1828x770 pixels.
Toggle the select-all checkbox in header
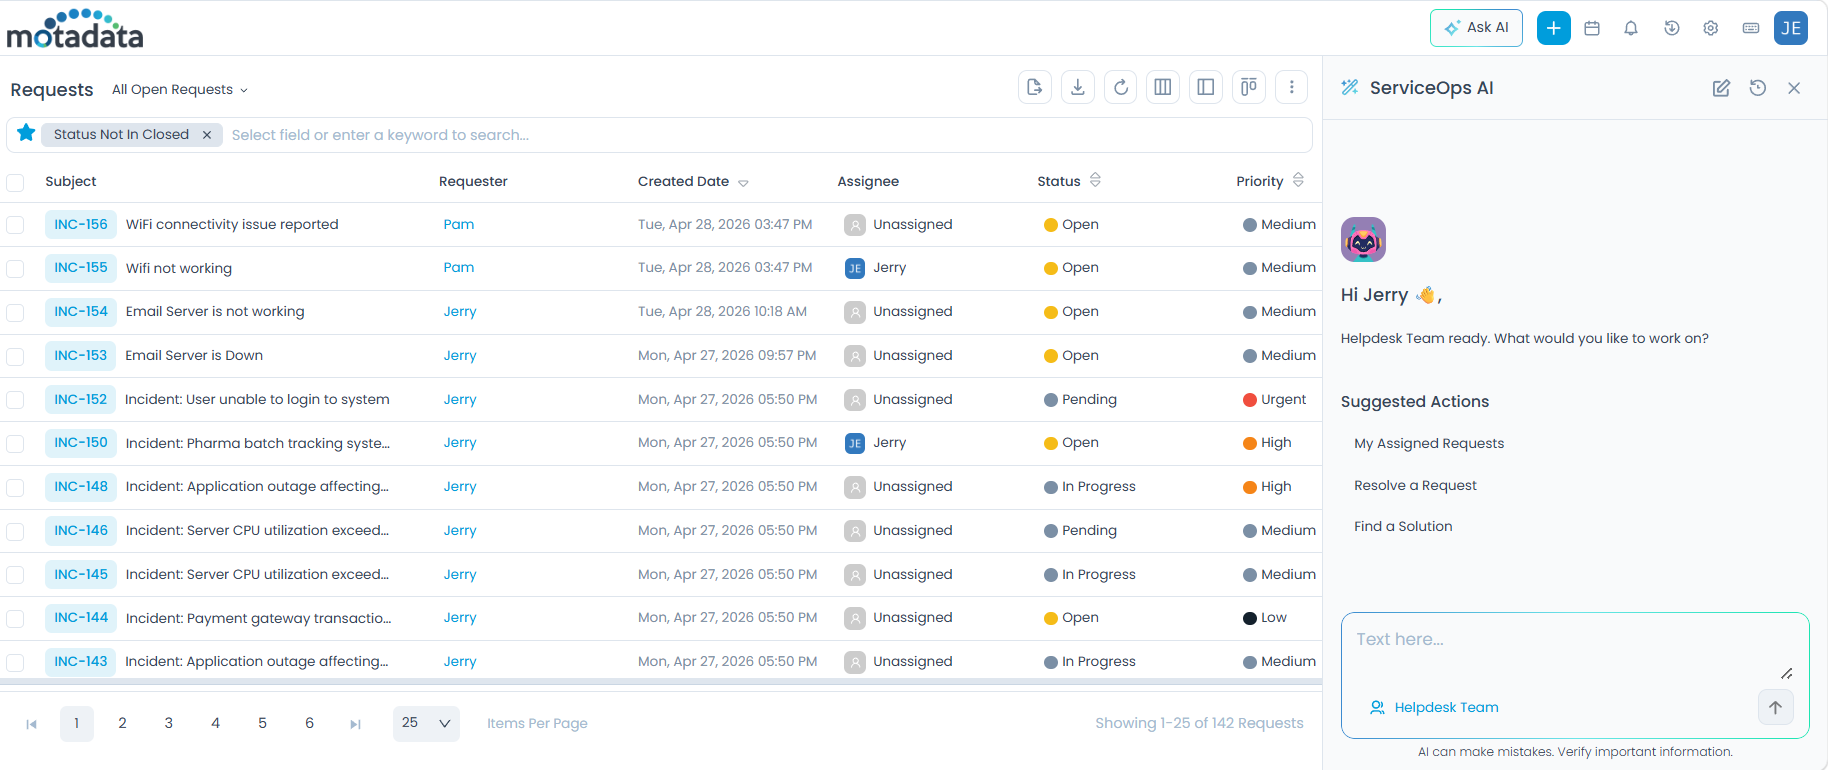click(15, 182)
